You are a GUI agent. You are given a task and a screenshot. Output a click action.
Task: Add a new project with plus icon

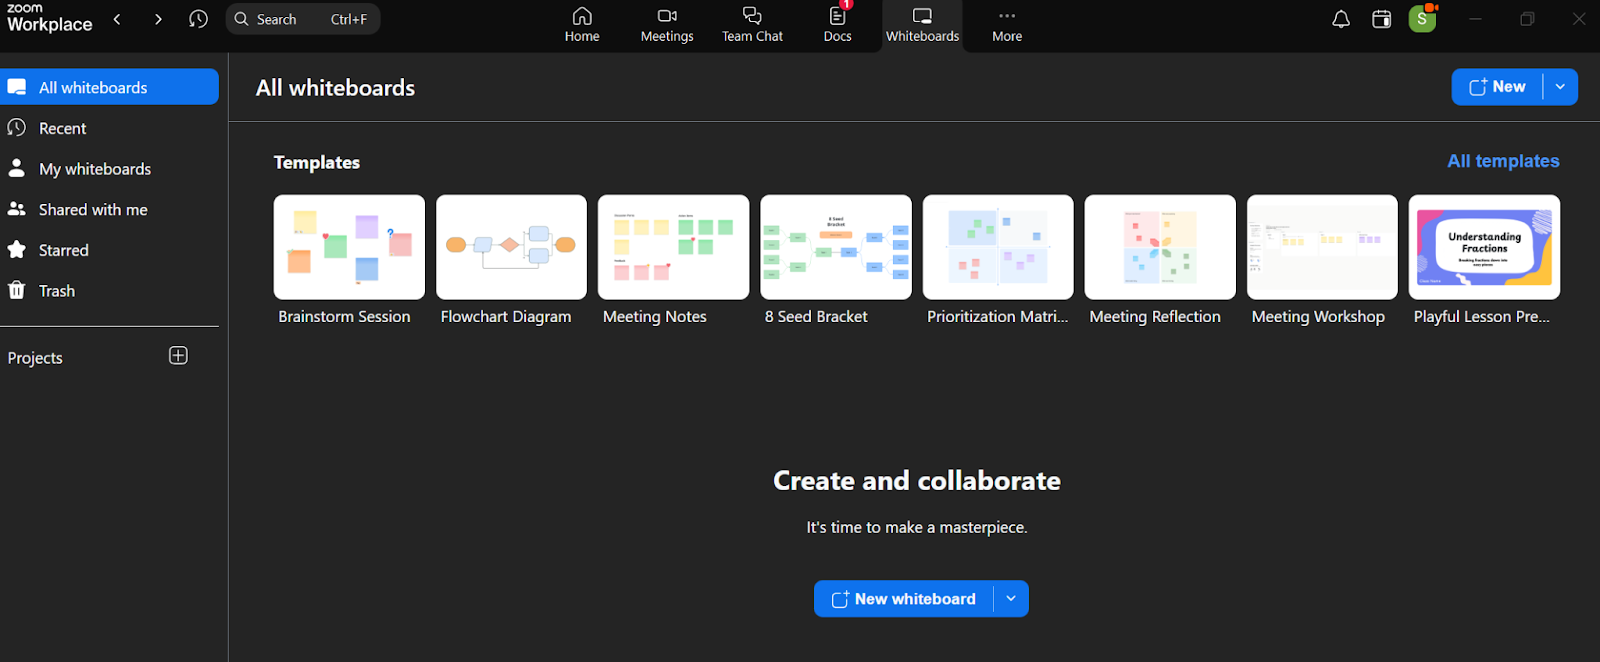[x=178, y=356]
